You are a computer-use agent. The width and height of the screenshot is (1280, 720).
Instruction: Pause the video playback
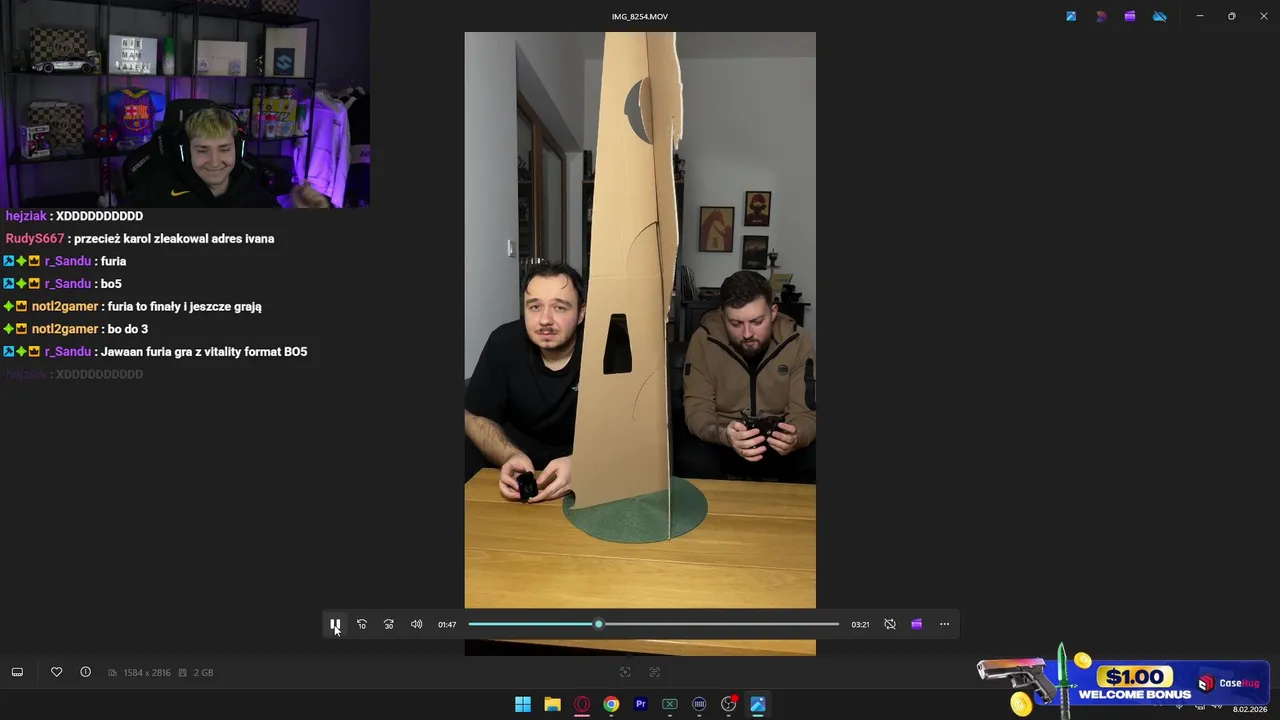pos(335,624)
